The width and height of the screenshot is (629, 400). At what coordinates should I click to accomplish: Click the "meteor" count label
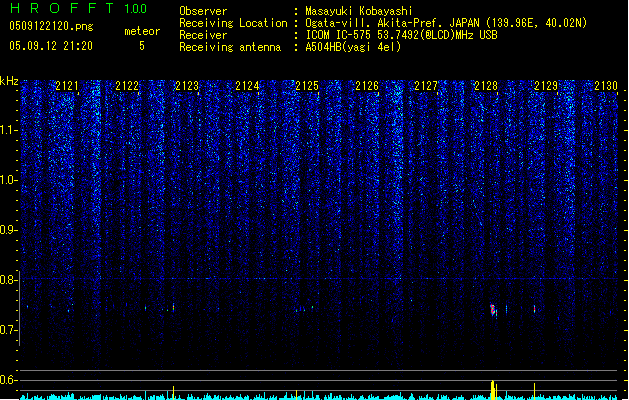point(142,31)
